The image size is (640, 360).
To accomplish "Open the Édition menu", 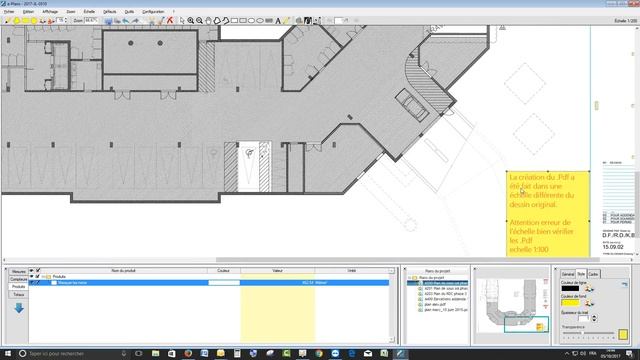I will (x=28, y=12).
